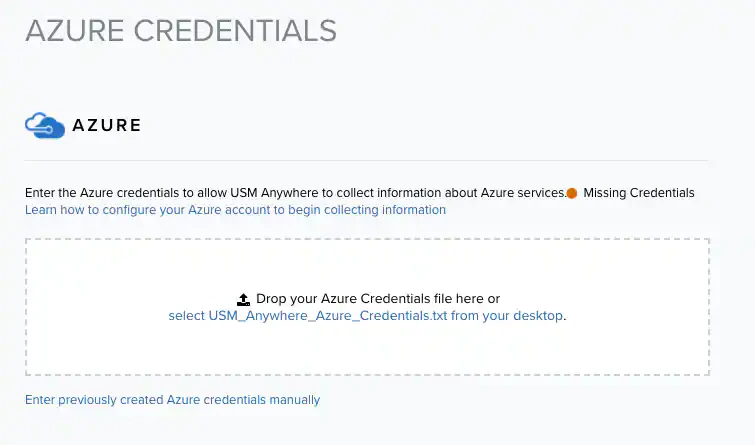Click the 'Drop your Azure Credentials file here' text
This screenshot has width=755, height=445.
click(x=378, y=299)
